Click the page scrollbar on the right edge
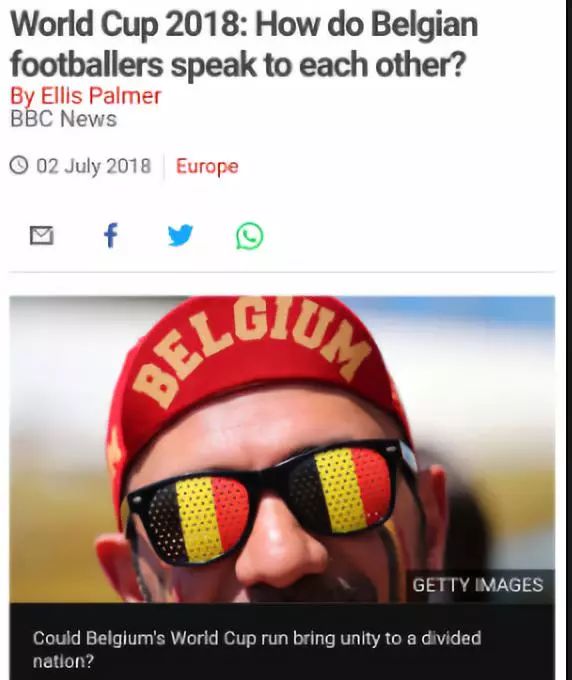Image resolution: width=572 pixels, height=680 pixels. point(569,340)
